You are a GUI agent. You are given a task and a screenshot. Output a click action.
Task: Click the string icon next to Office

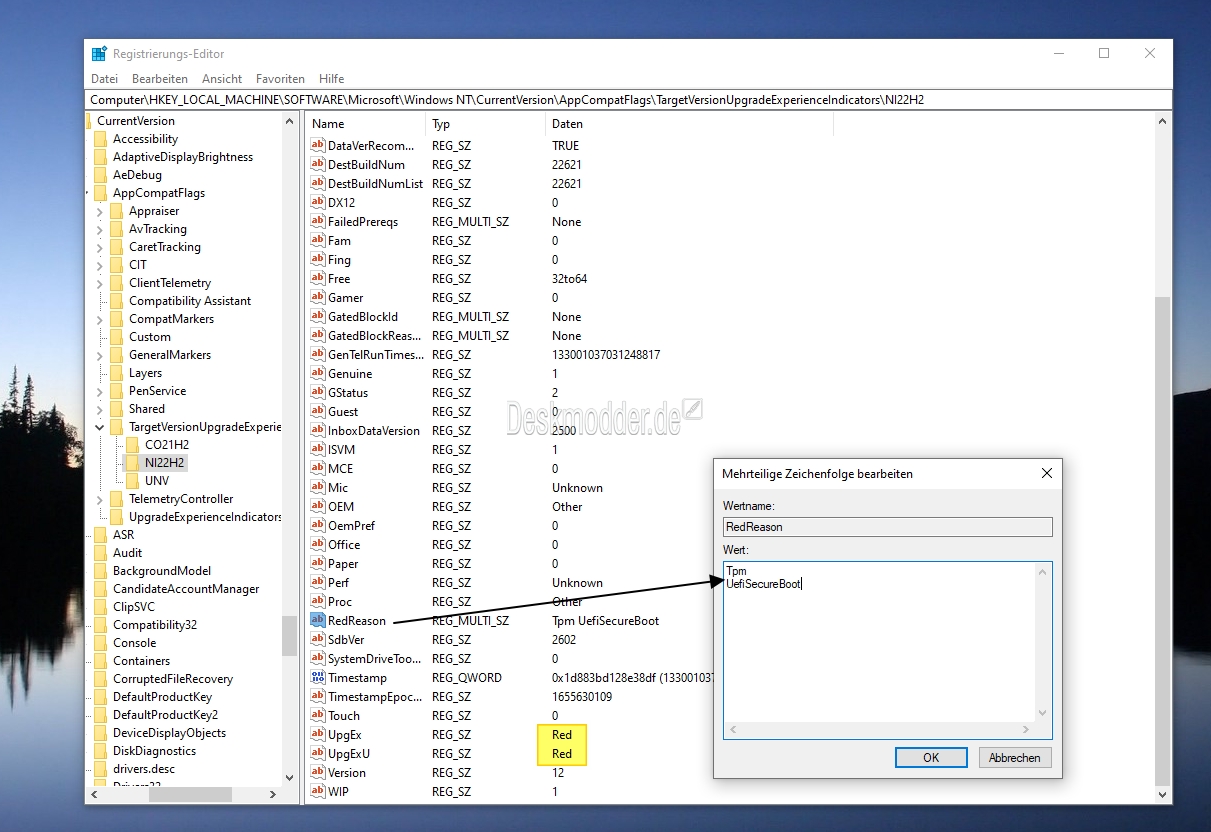coord(318,544)
